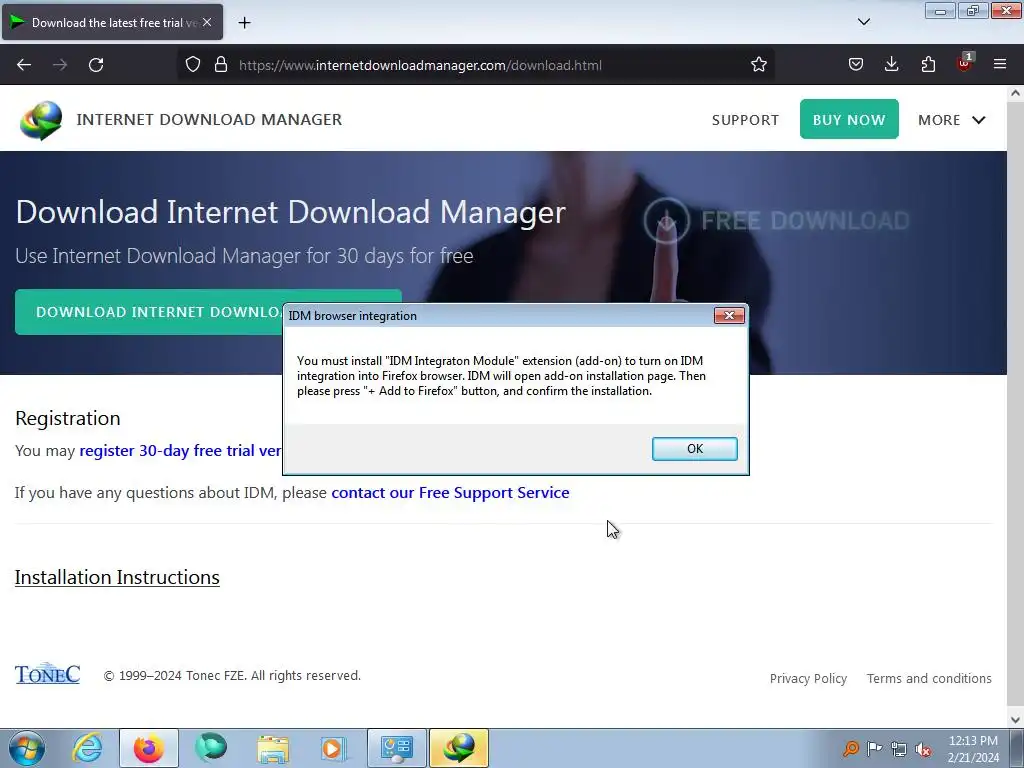Click the page scrollbar down arrow
This screenshot has width=1024, height=768.
(x=1015, y=720)
